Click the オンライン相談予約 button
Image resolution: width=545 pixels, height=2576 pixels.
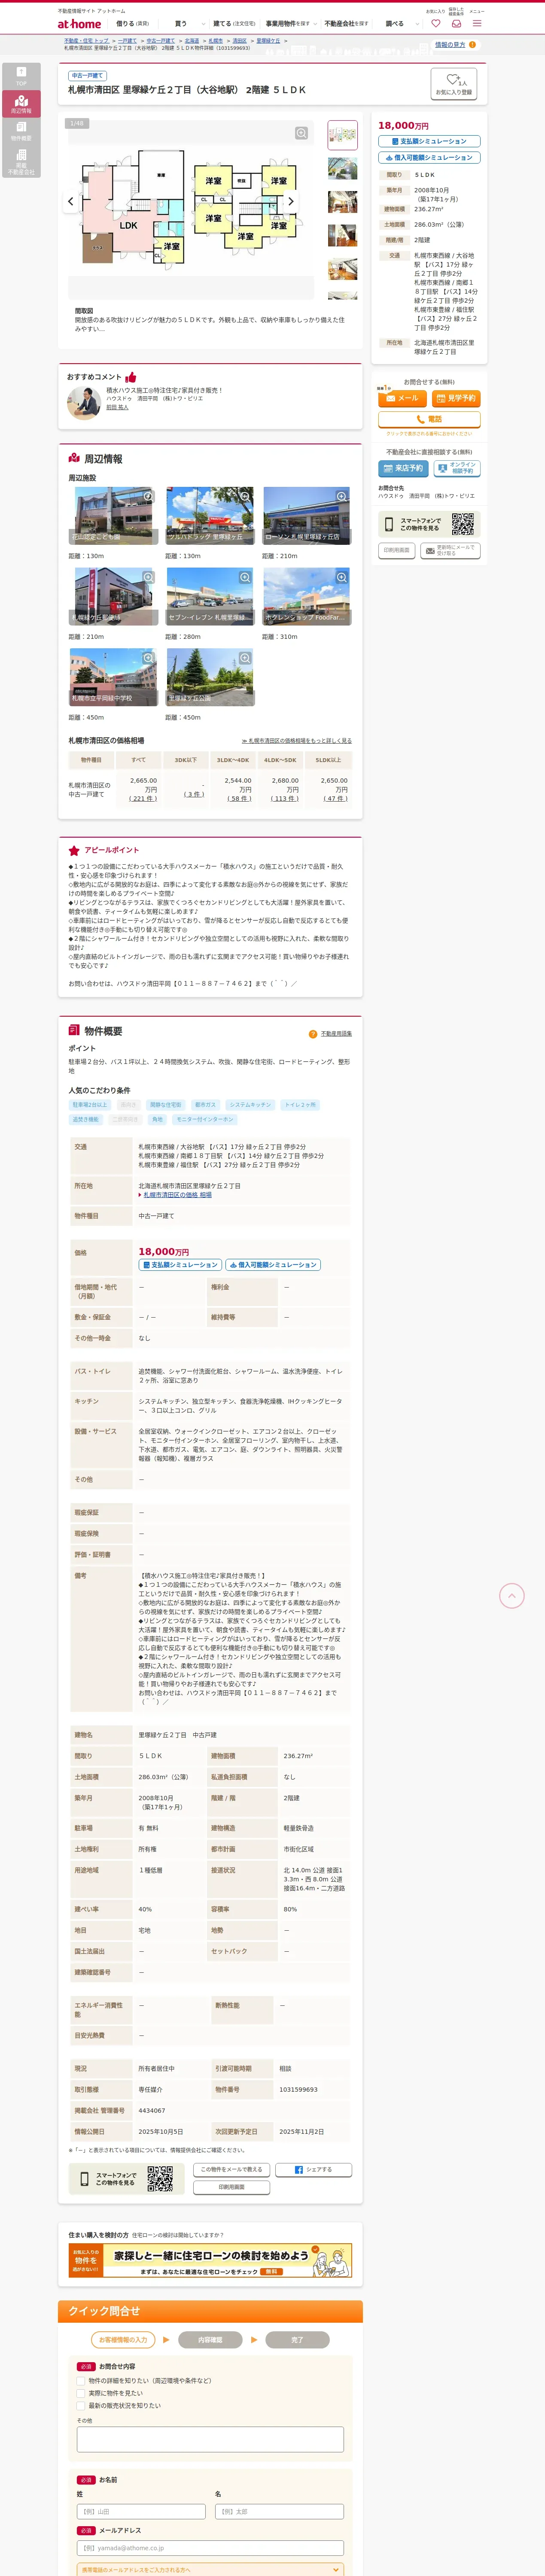[x=456, y=468]
